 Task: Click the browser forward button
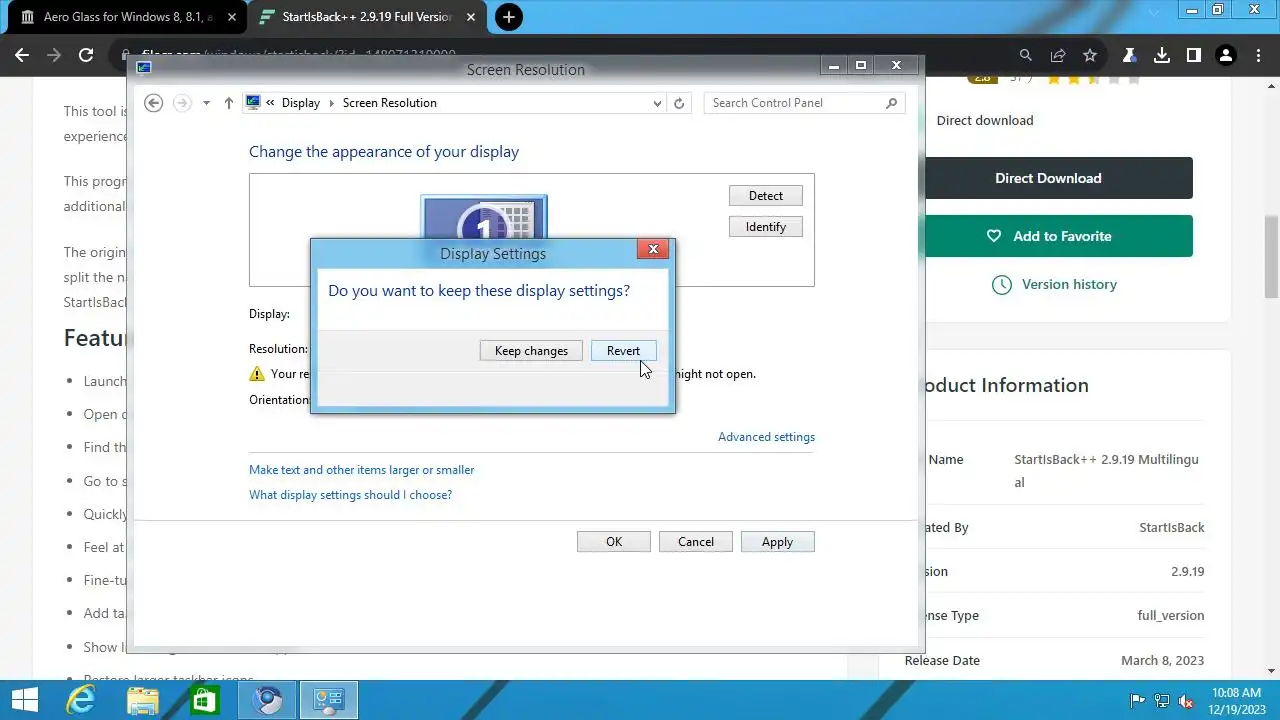point(54,56)
